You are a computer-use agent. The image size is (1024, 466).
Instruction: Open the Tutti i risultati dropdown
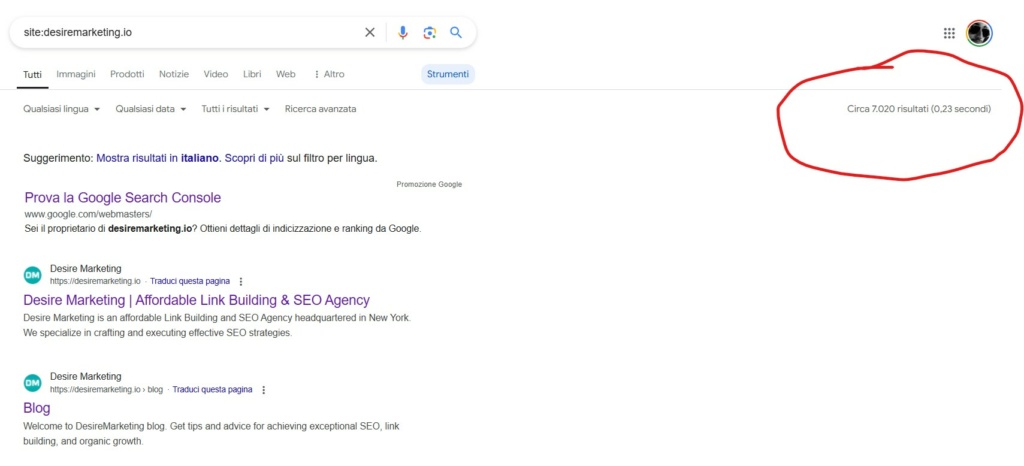235,109
